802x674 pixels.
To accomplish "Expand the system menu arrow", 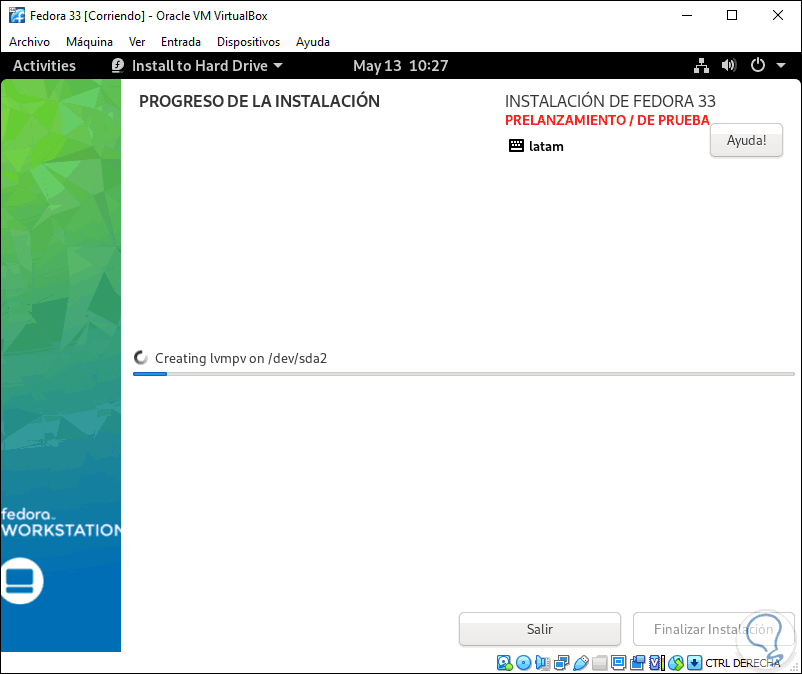I will [x=781, y=65].
